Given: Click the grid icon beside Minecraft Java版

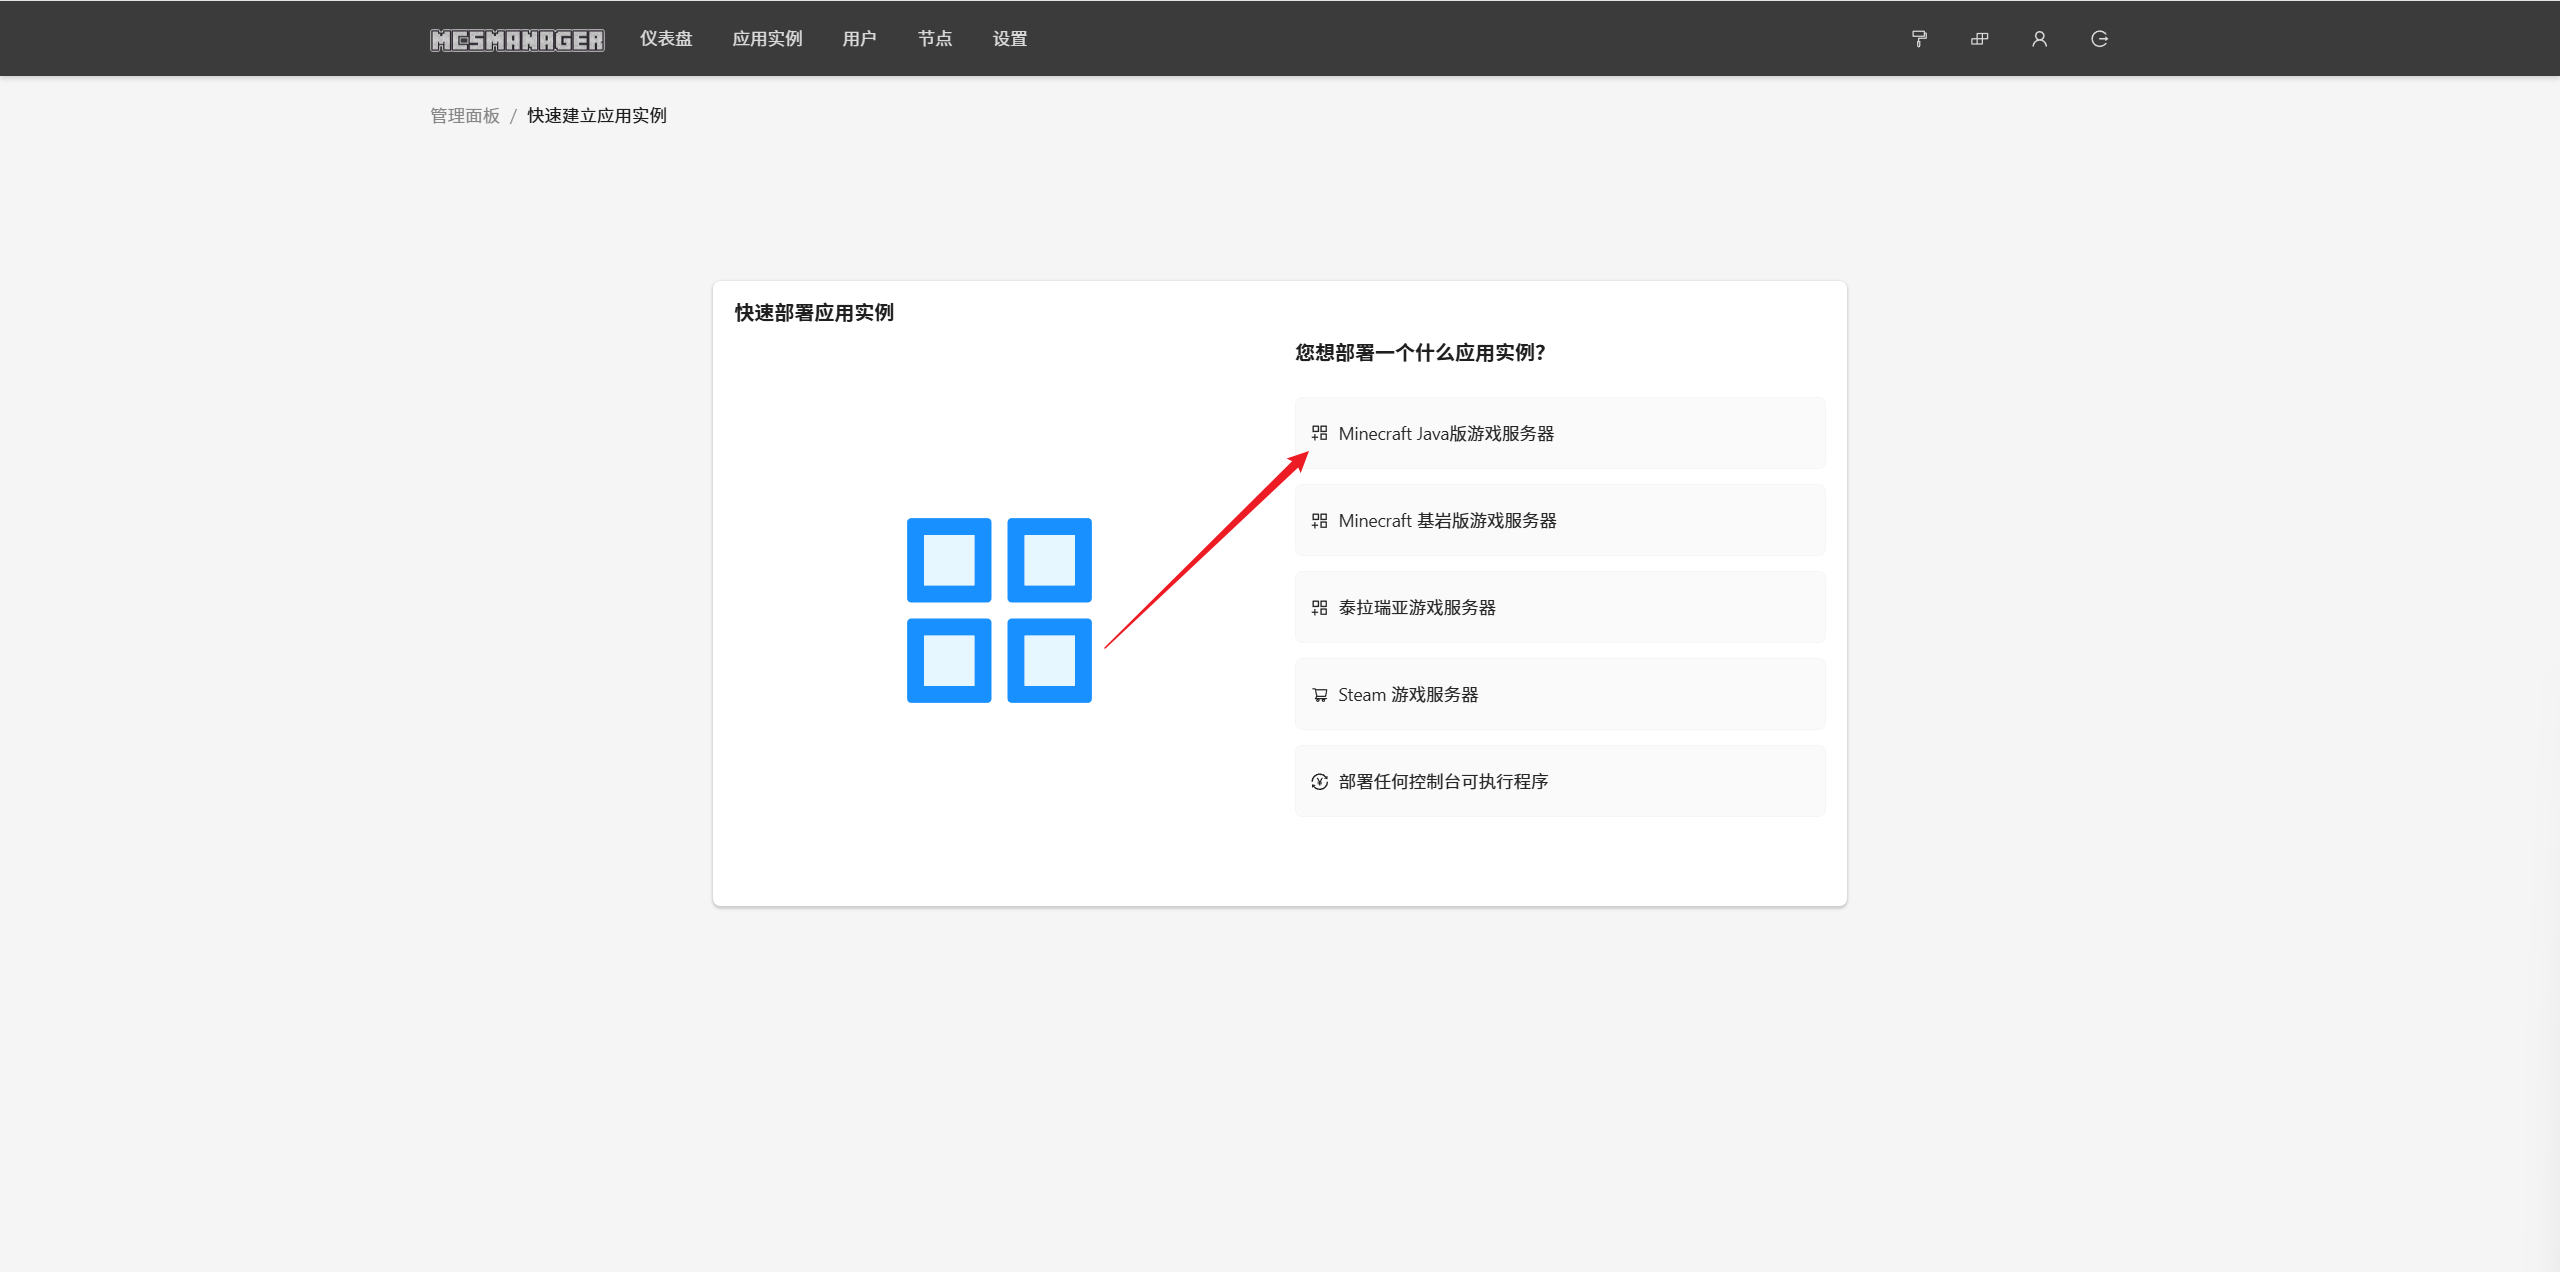Looking at the screenshot, I should tap(1319, 433).
